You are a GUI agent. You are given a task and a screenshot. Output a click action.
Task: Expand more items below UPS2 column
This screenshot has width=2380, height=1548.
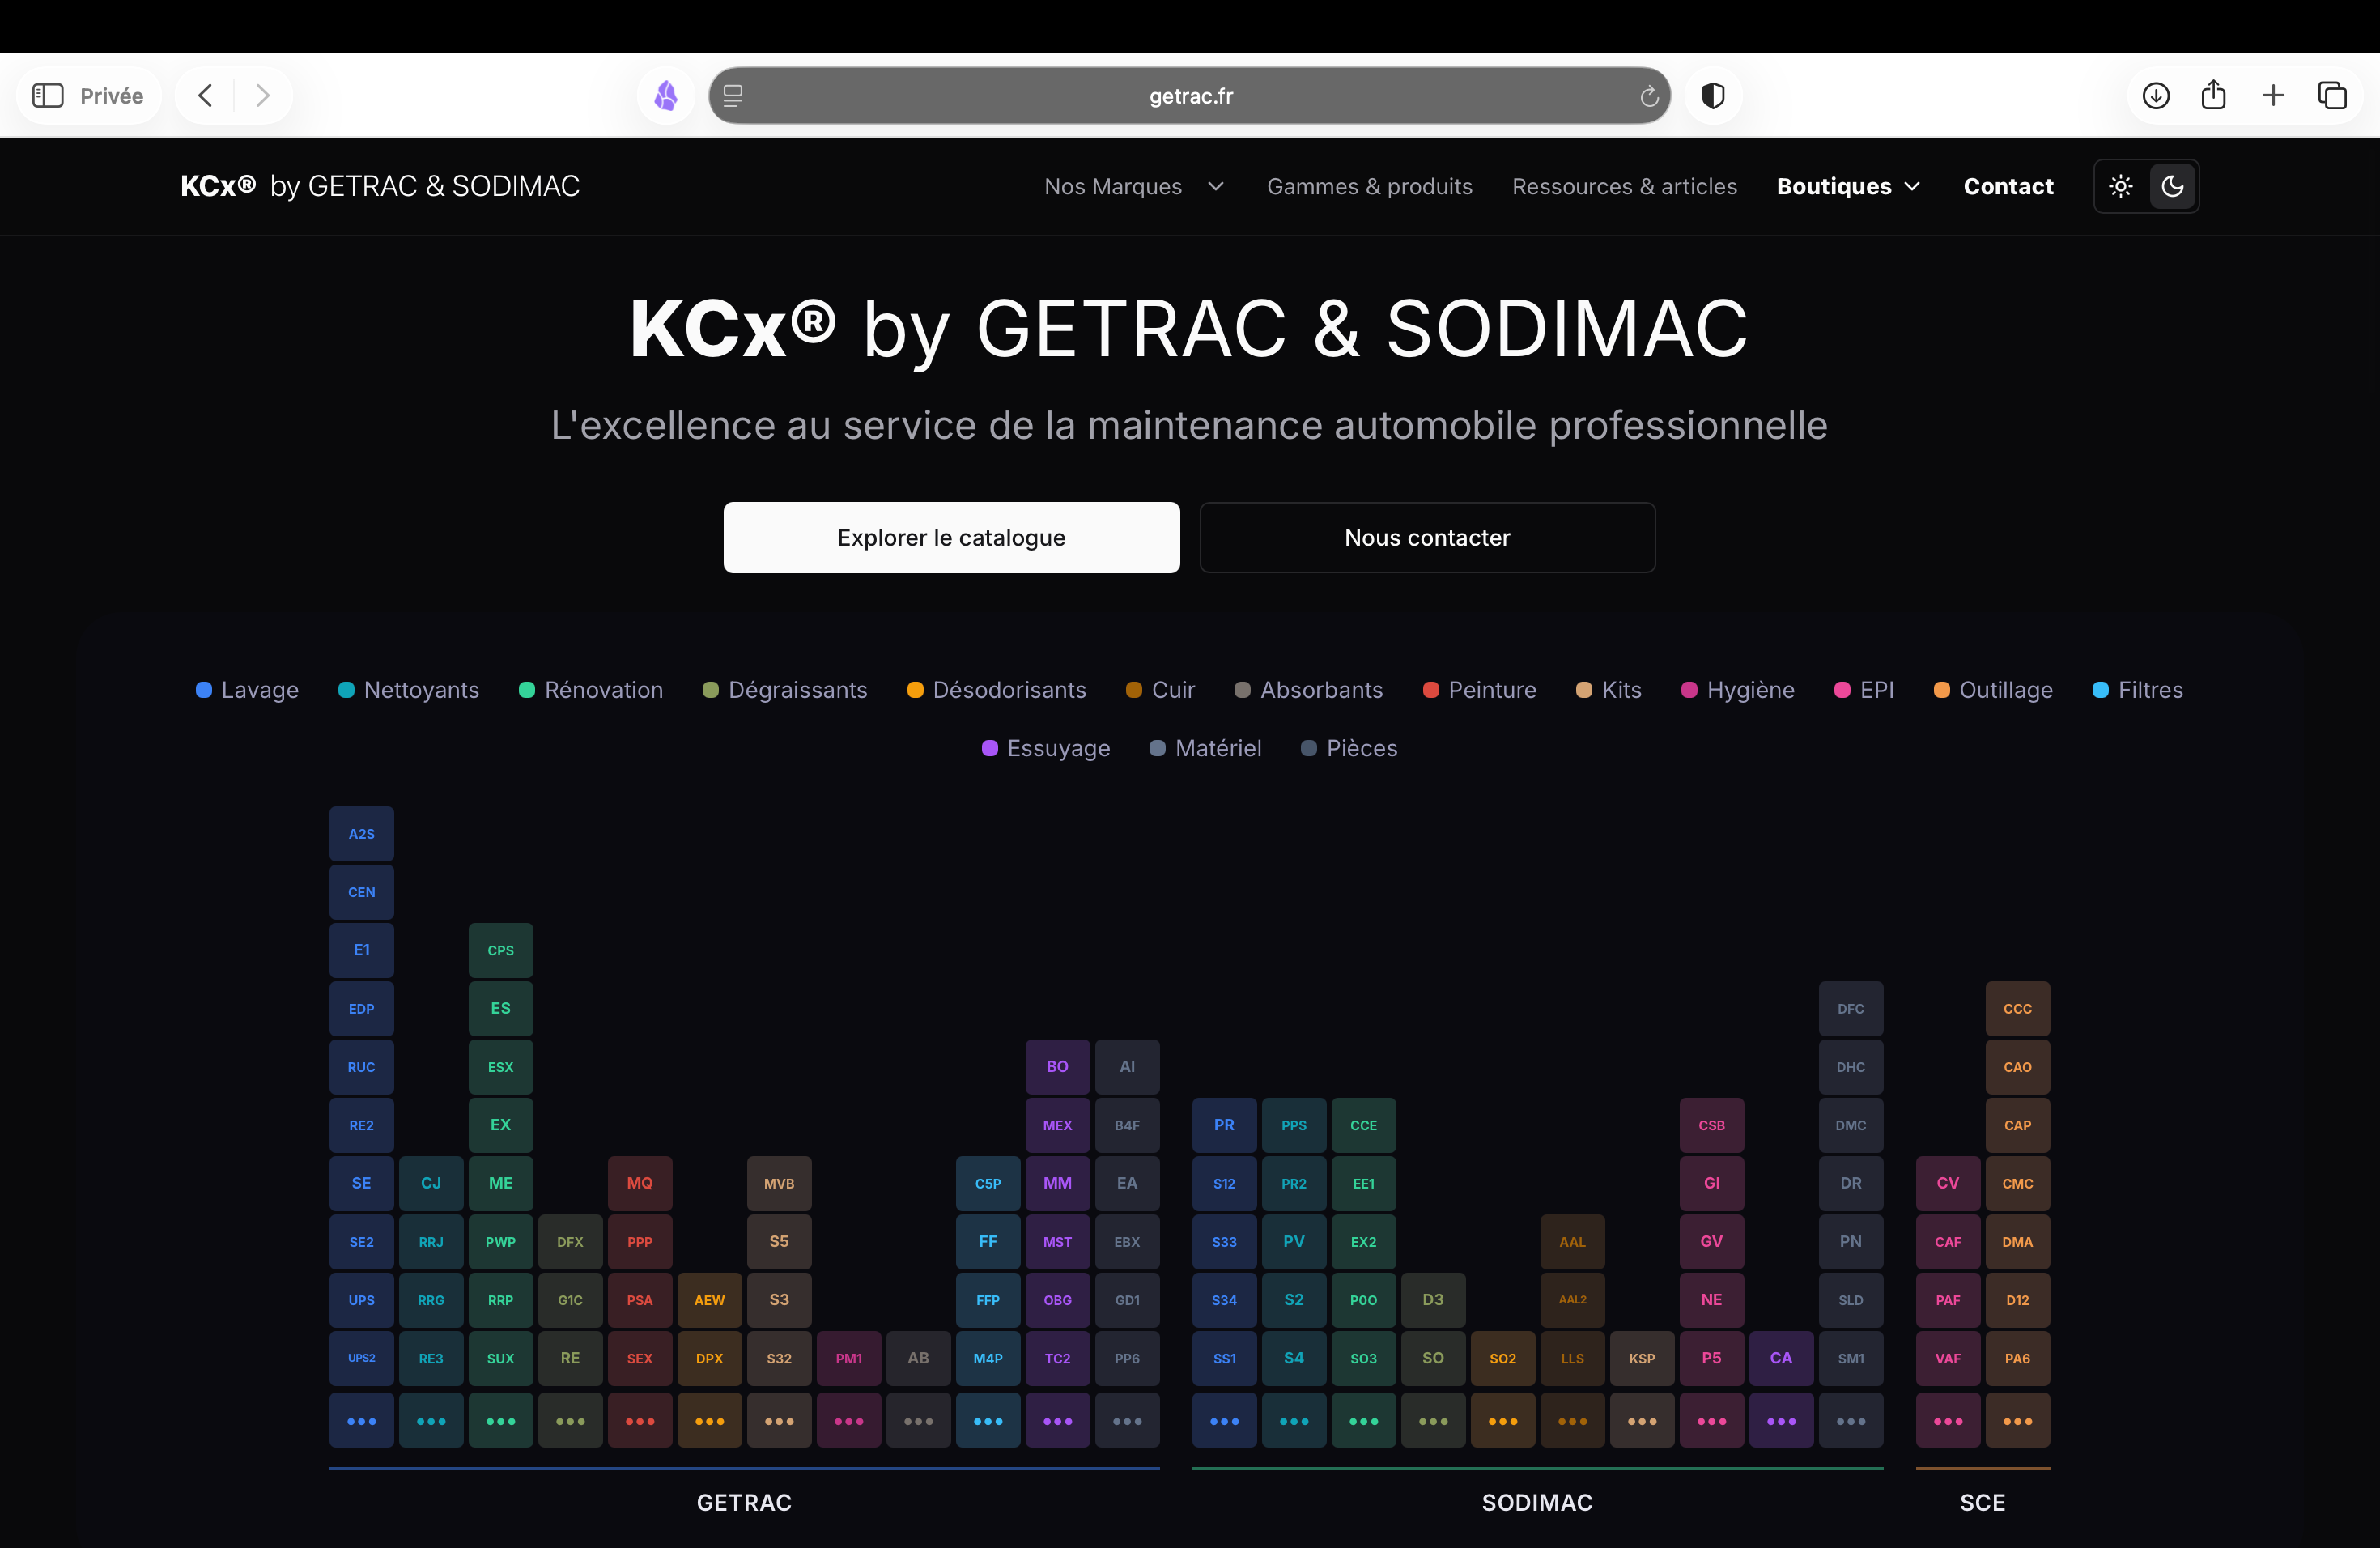[361, 1421]
